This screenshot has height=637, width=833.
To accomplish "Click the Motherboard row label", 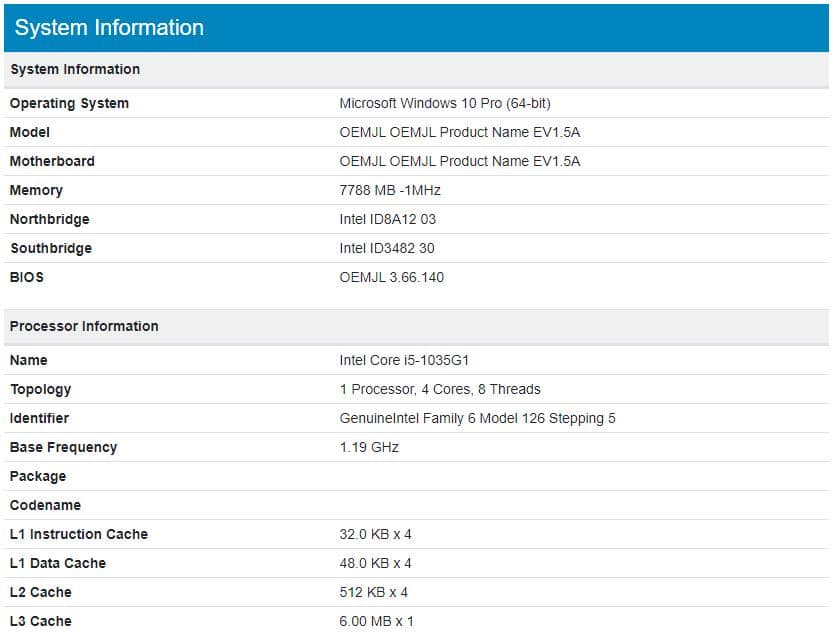I will [x=52, y=162].
